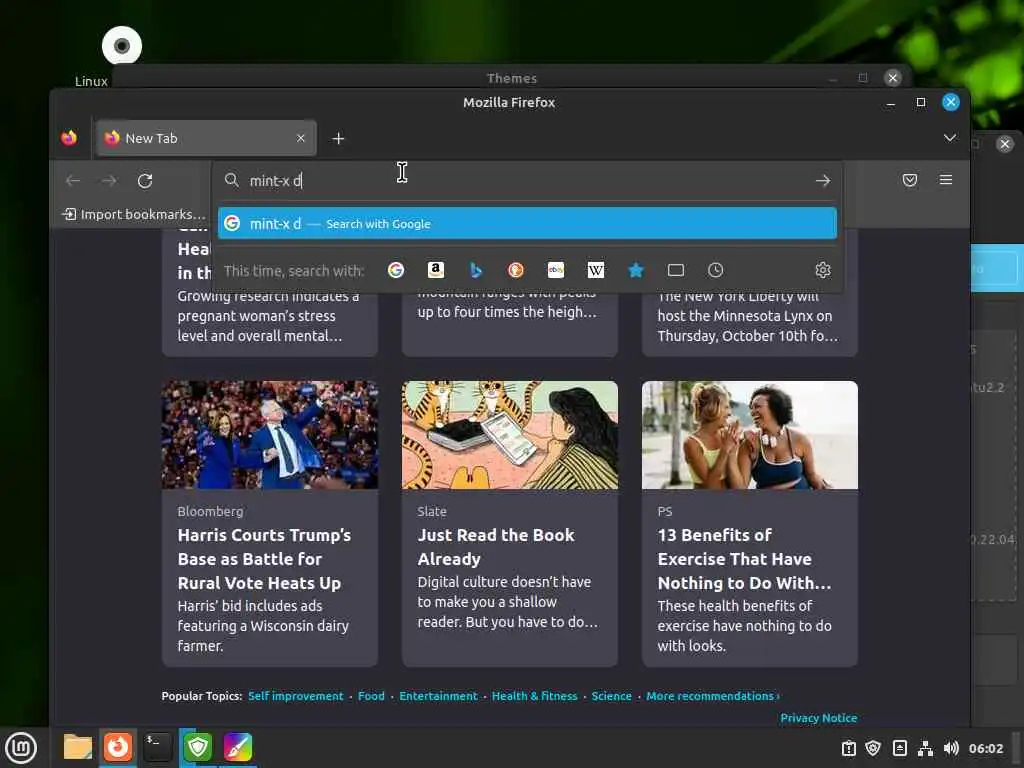Open the Health & fitness popular topic

(x=534, y=696)
